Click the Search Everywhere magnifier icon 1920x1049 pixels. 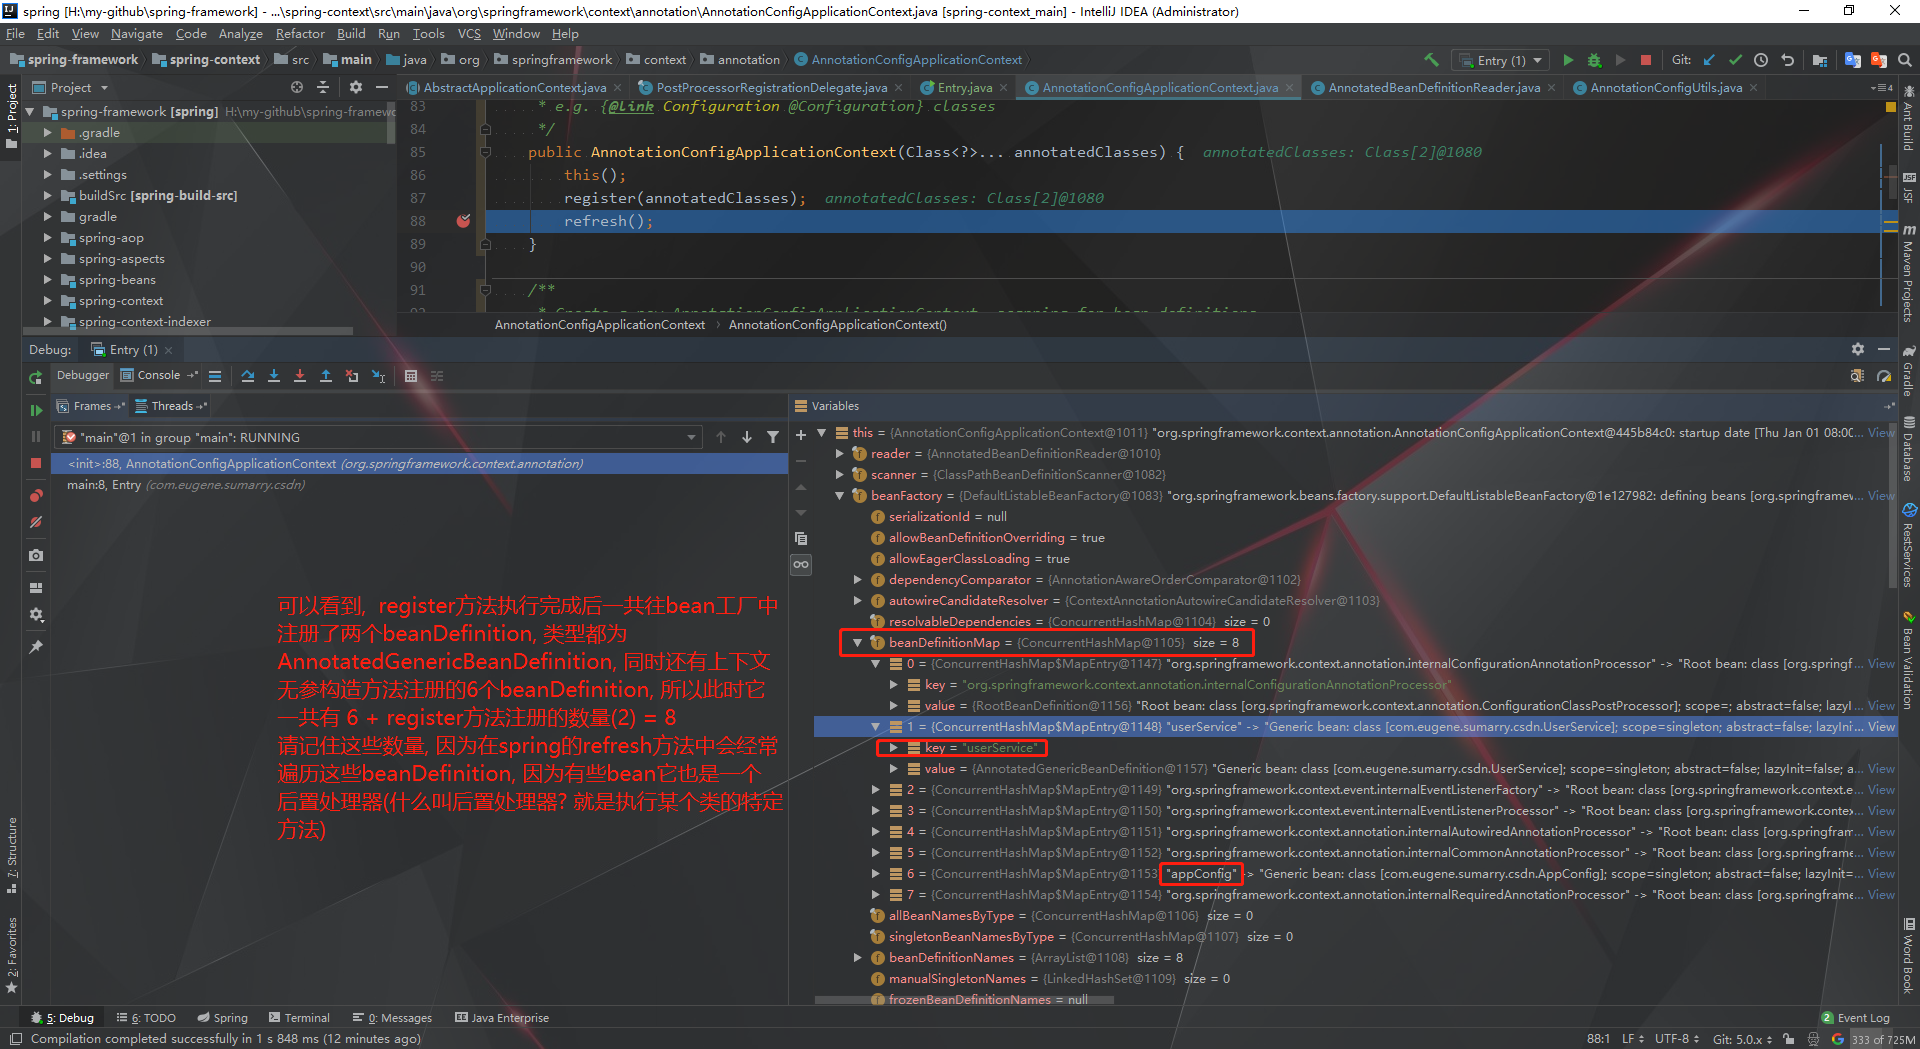tap(1905, 60)
